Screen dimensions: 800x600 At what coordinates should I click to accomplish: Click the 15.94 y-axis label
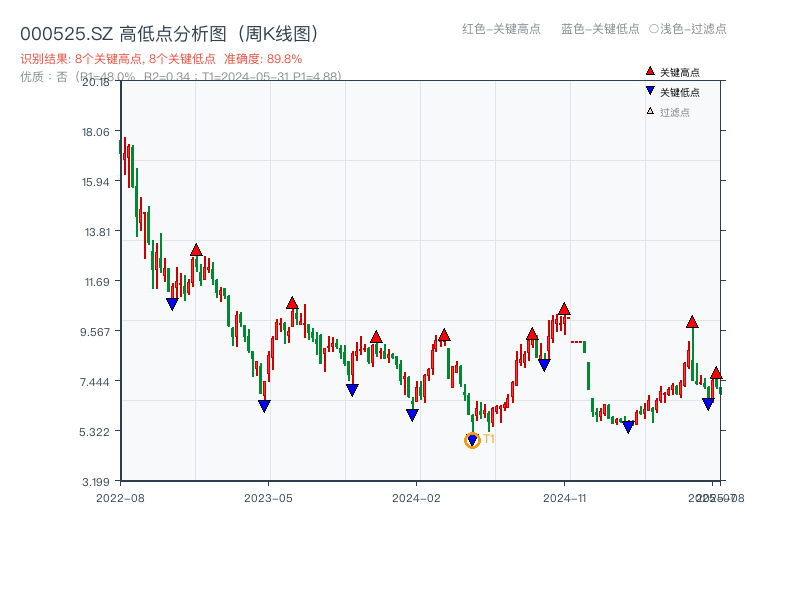pos(95,182)
